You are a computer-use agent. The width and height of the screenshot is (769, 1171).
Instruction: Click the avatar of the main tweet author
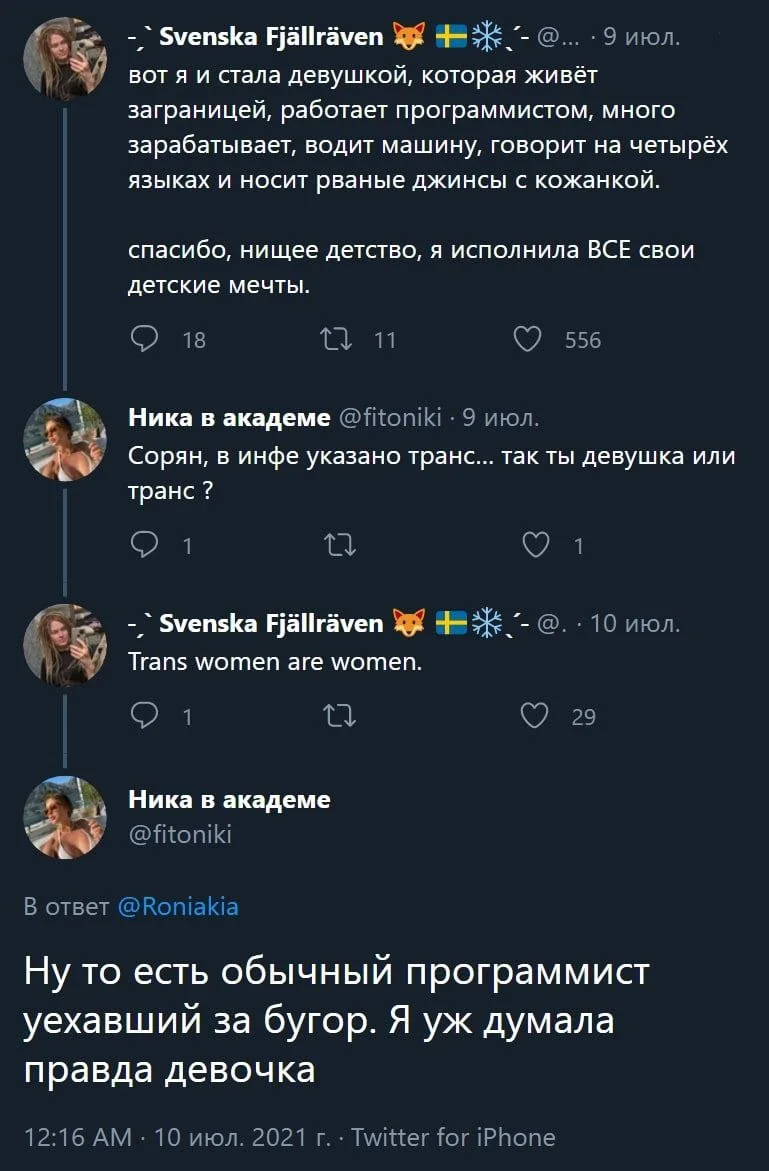tap(65, 816)
